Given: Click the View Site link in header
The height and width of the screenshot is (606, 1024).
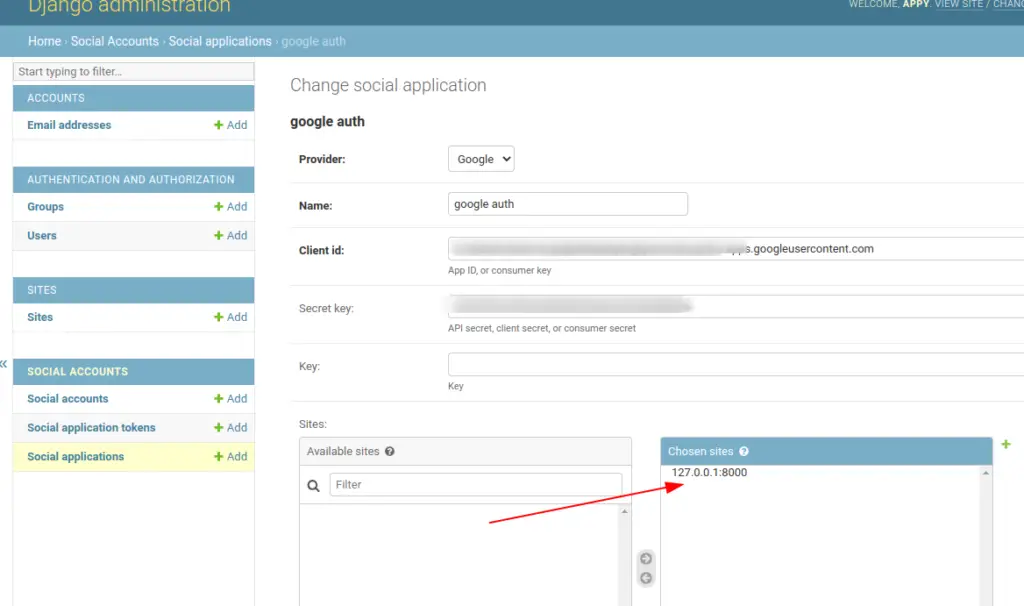Looking at the screenshot, I should pyautogui.click(x=958, y=5).
